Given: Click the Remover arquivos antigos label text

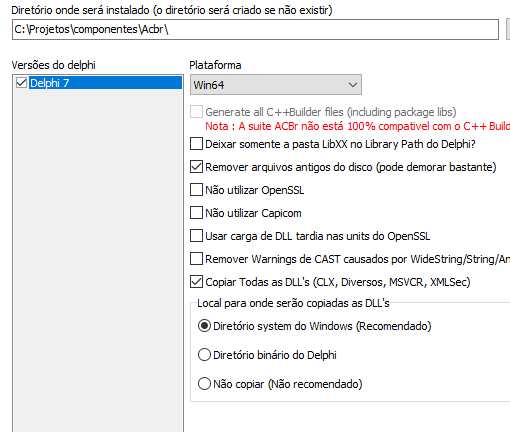Looking at the screenshot, I should [x=351, y=167].
